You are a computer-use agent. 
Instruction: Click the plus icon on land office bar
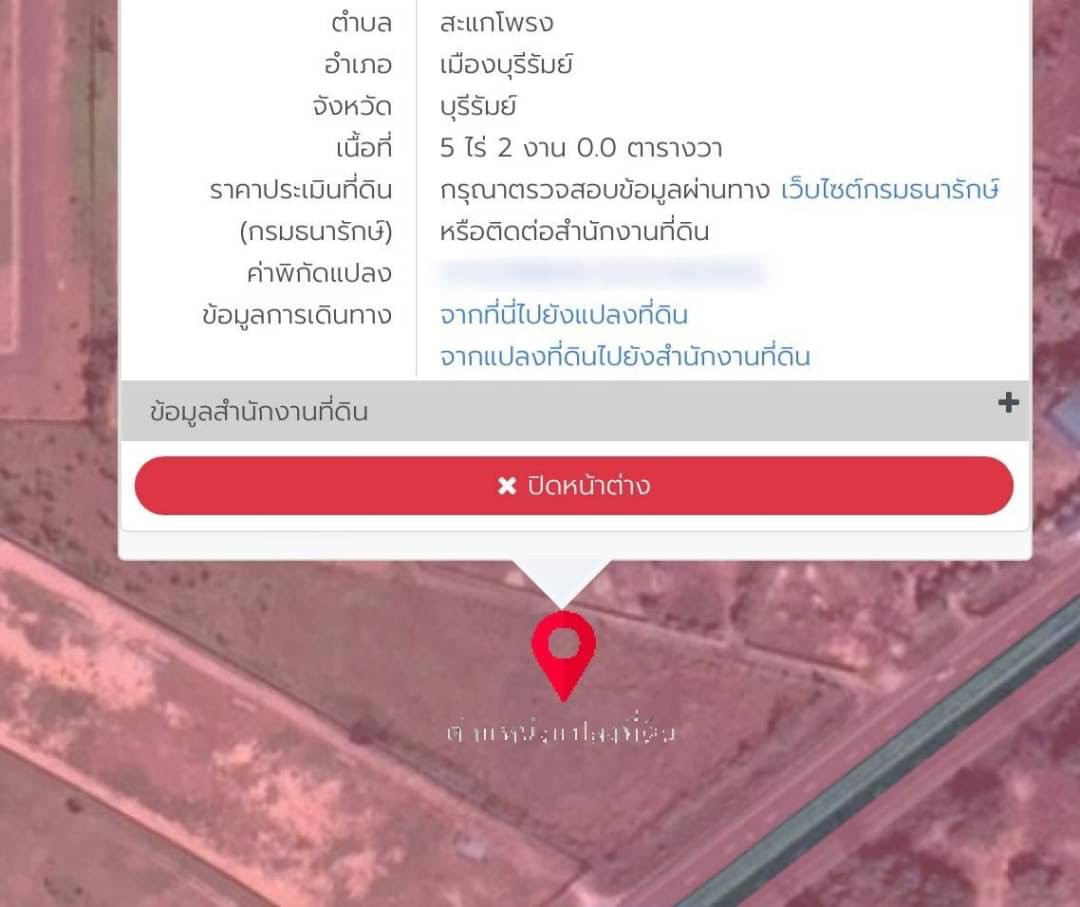point(1008,402)
